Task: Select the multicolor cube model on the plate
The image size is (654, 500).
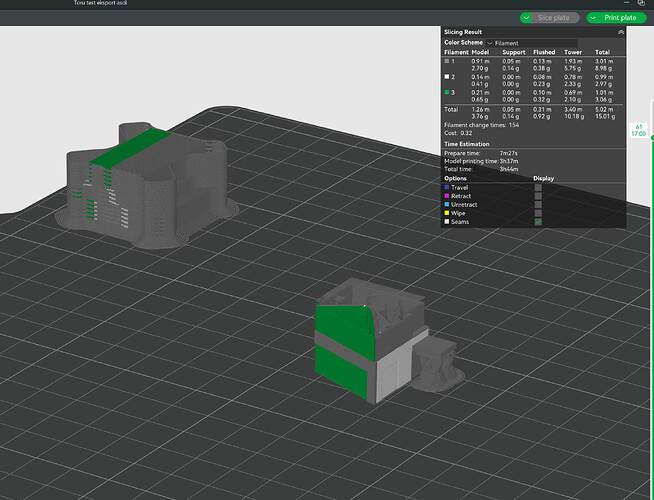Action: 371,340
